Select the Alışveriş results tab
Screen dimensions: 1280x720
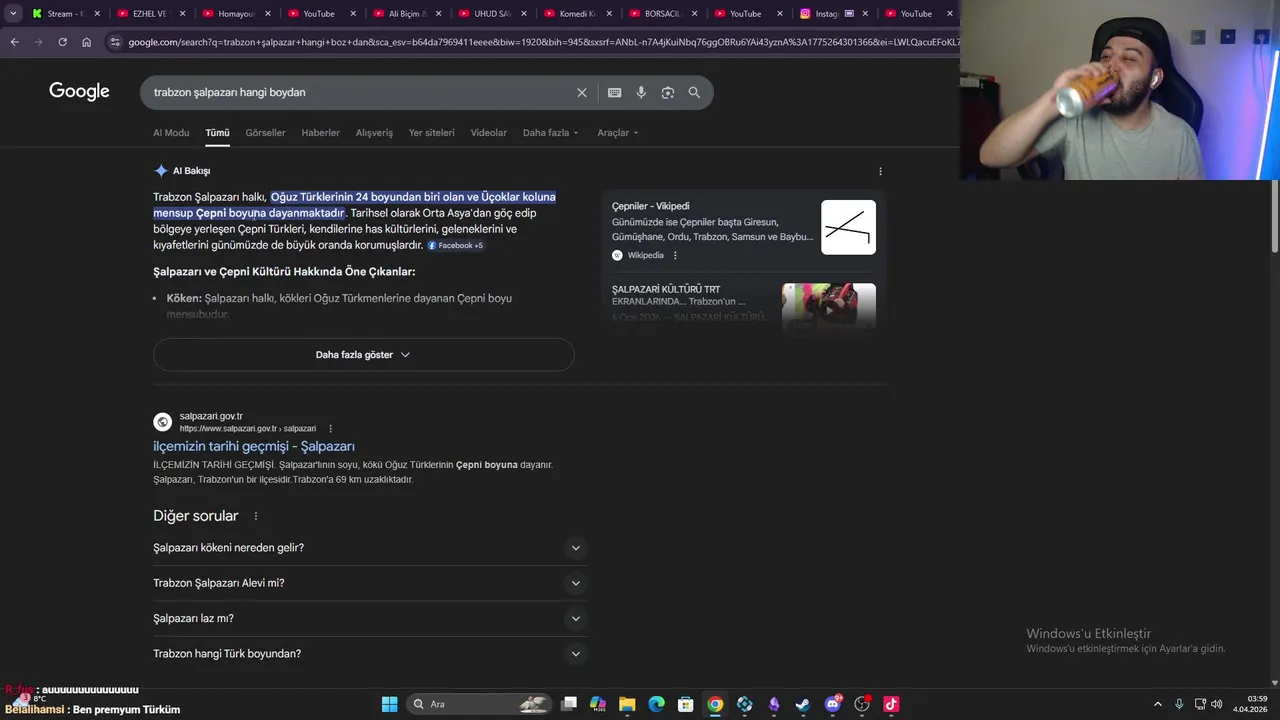click(374, 133)
